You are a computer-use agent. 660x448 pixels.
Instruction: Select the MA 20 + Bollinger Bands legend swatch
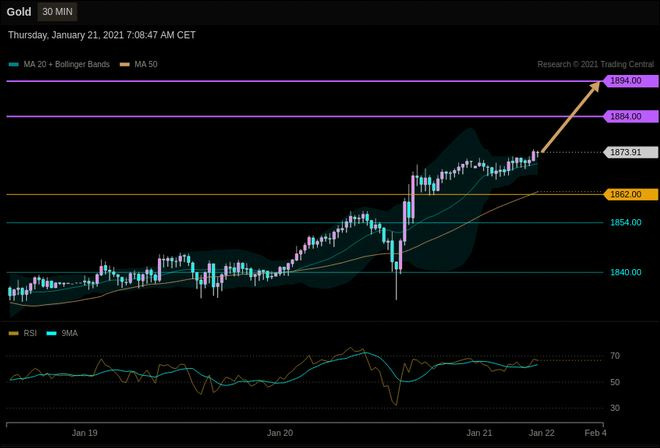[13, 64]
